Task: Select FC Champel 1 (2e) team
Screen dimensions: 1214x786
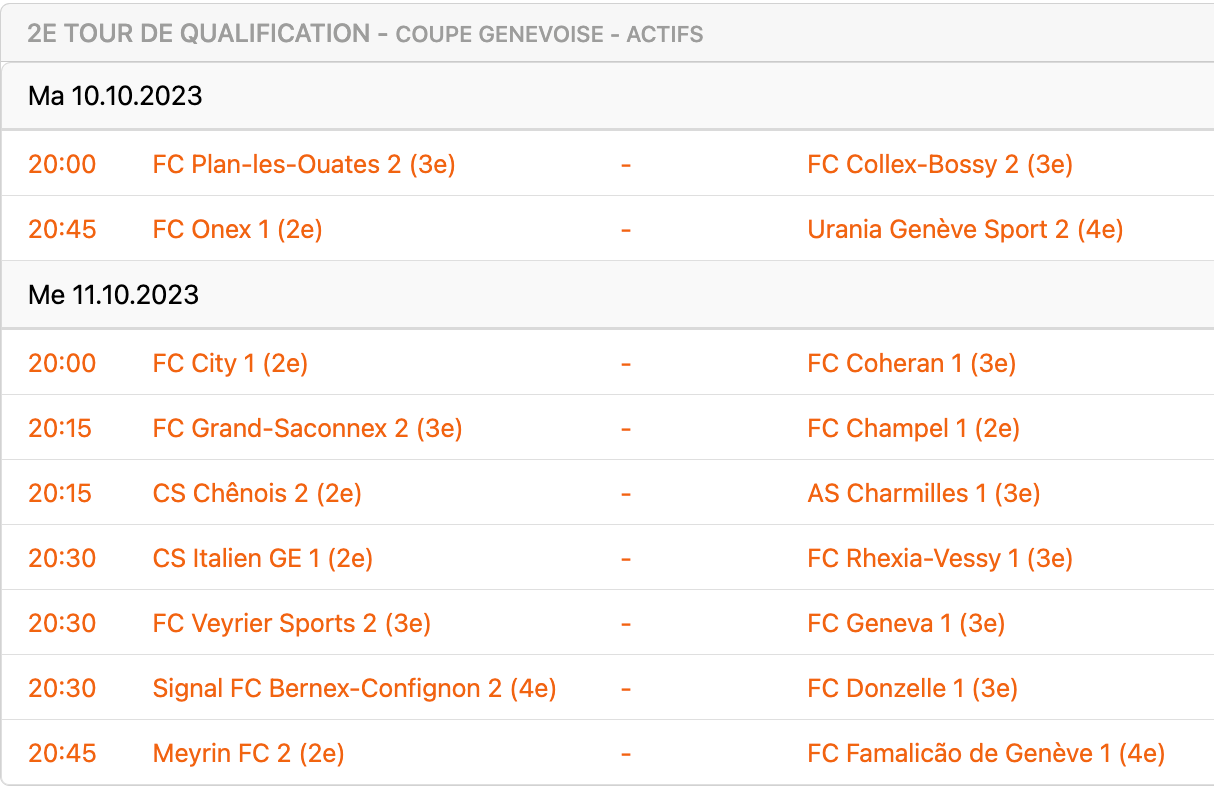Action: point(913,428)
